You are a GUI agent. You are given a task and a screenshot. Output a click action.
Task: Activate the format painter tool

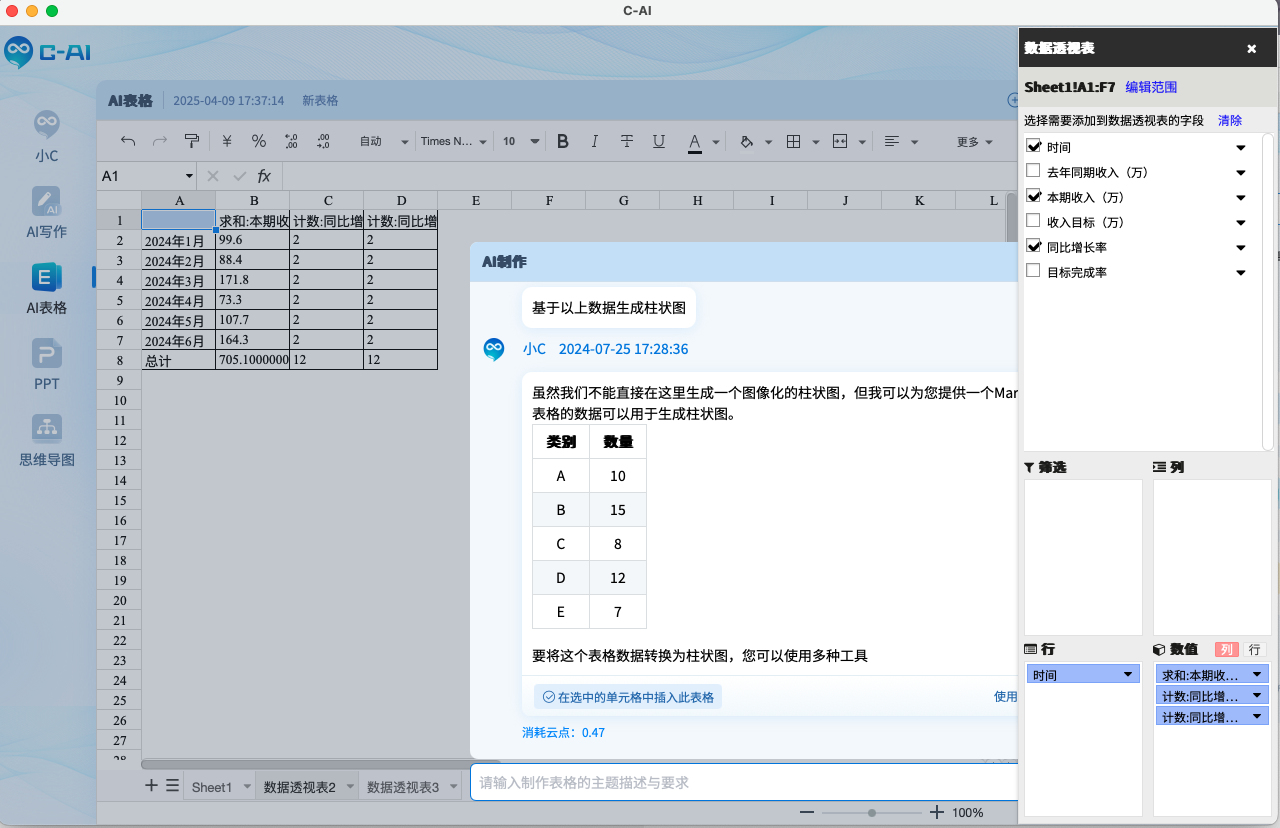(x=192, y=141)
